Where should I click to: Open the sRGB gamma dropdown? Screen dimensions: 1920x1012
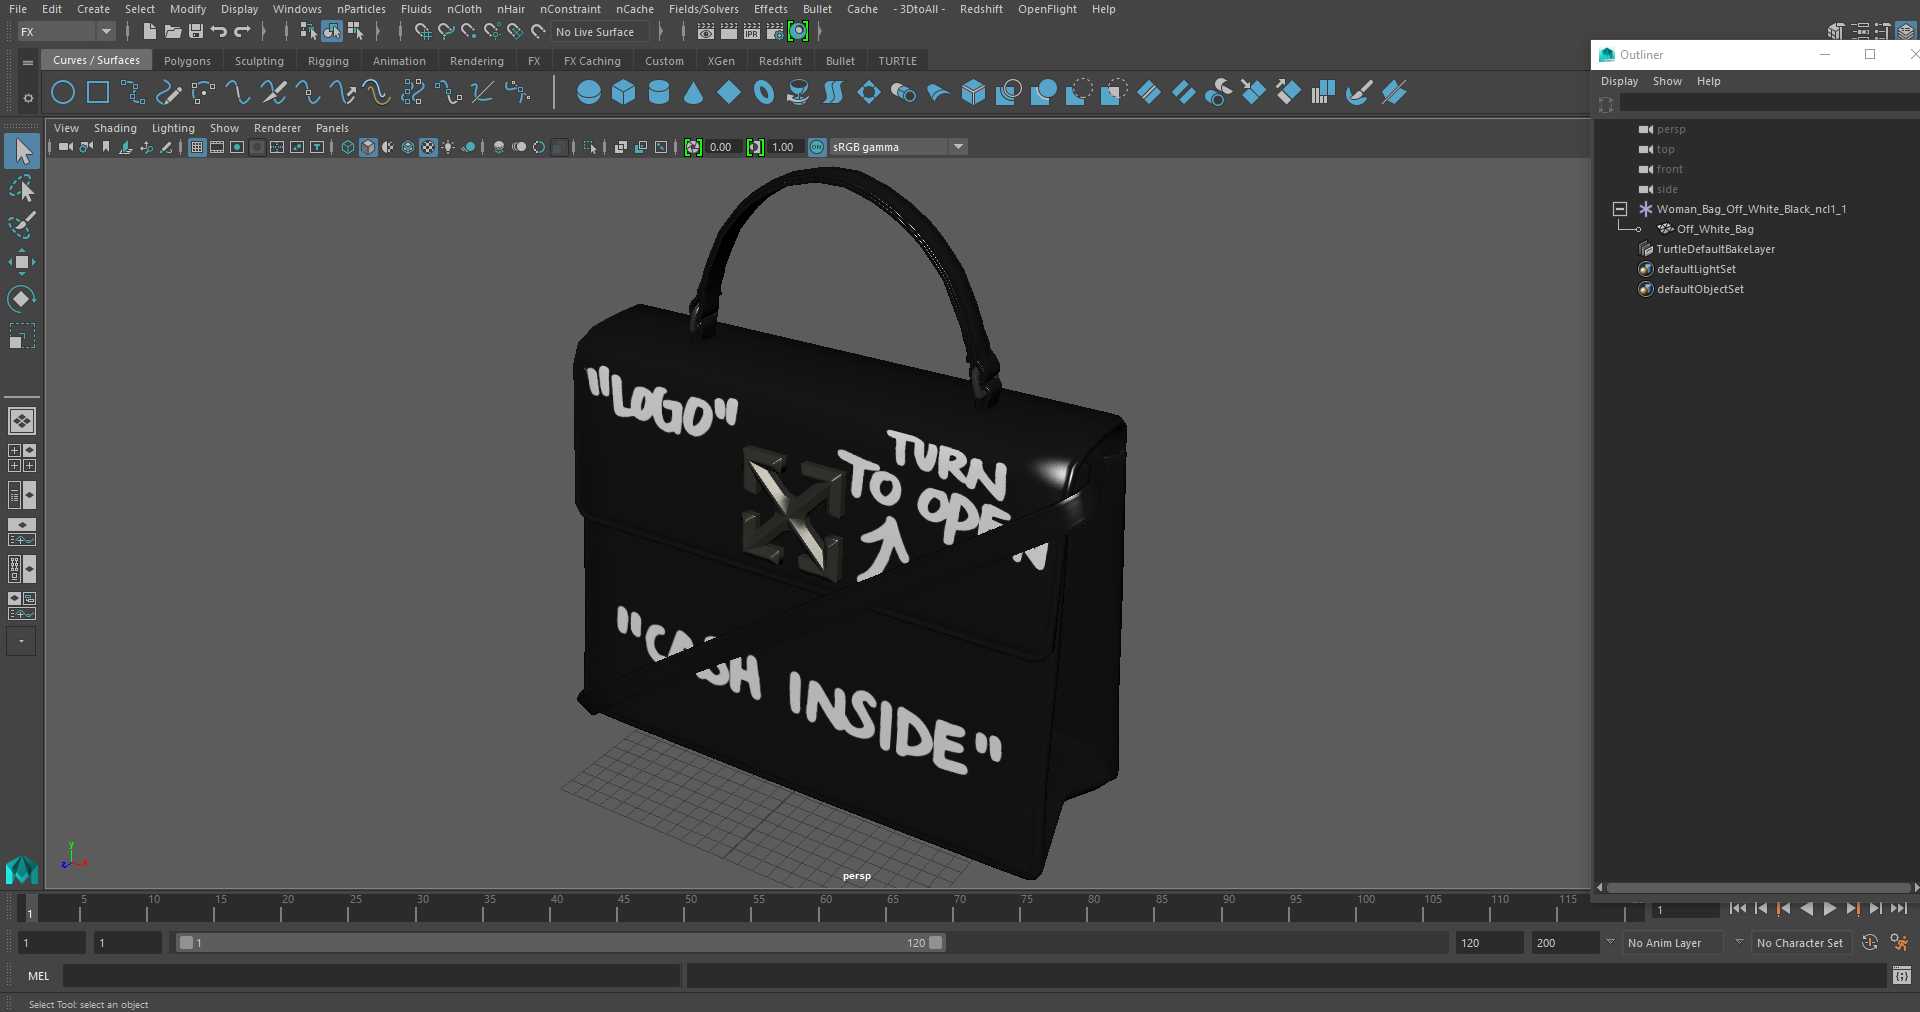[x=898, y=147]
